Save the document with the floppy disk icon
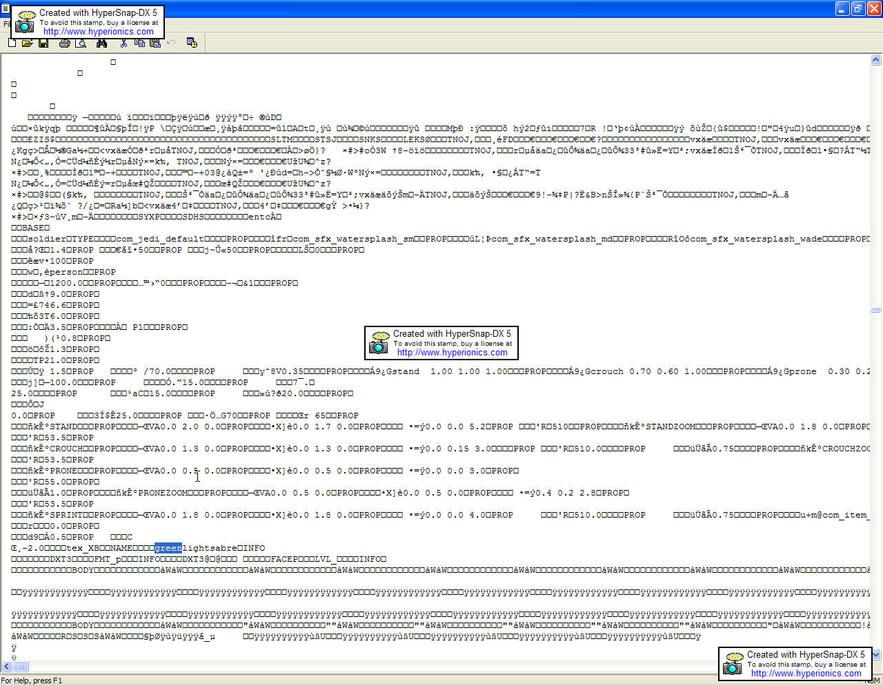 pyautogui.click(x=43, y=43)
